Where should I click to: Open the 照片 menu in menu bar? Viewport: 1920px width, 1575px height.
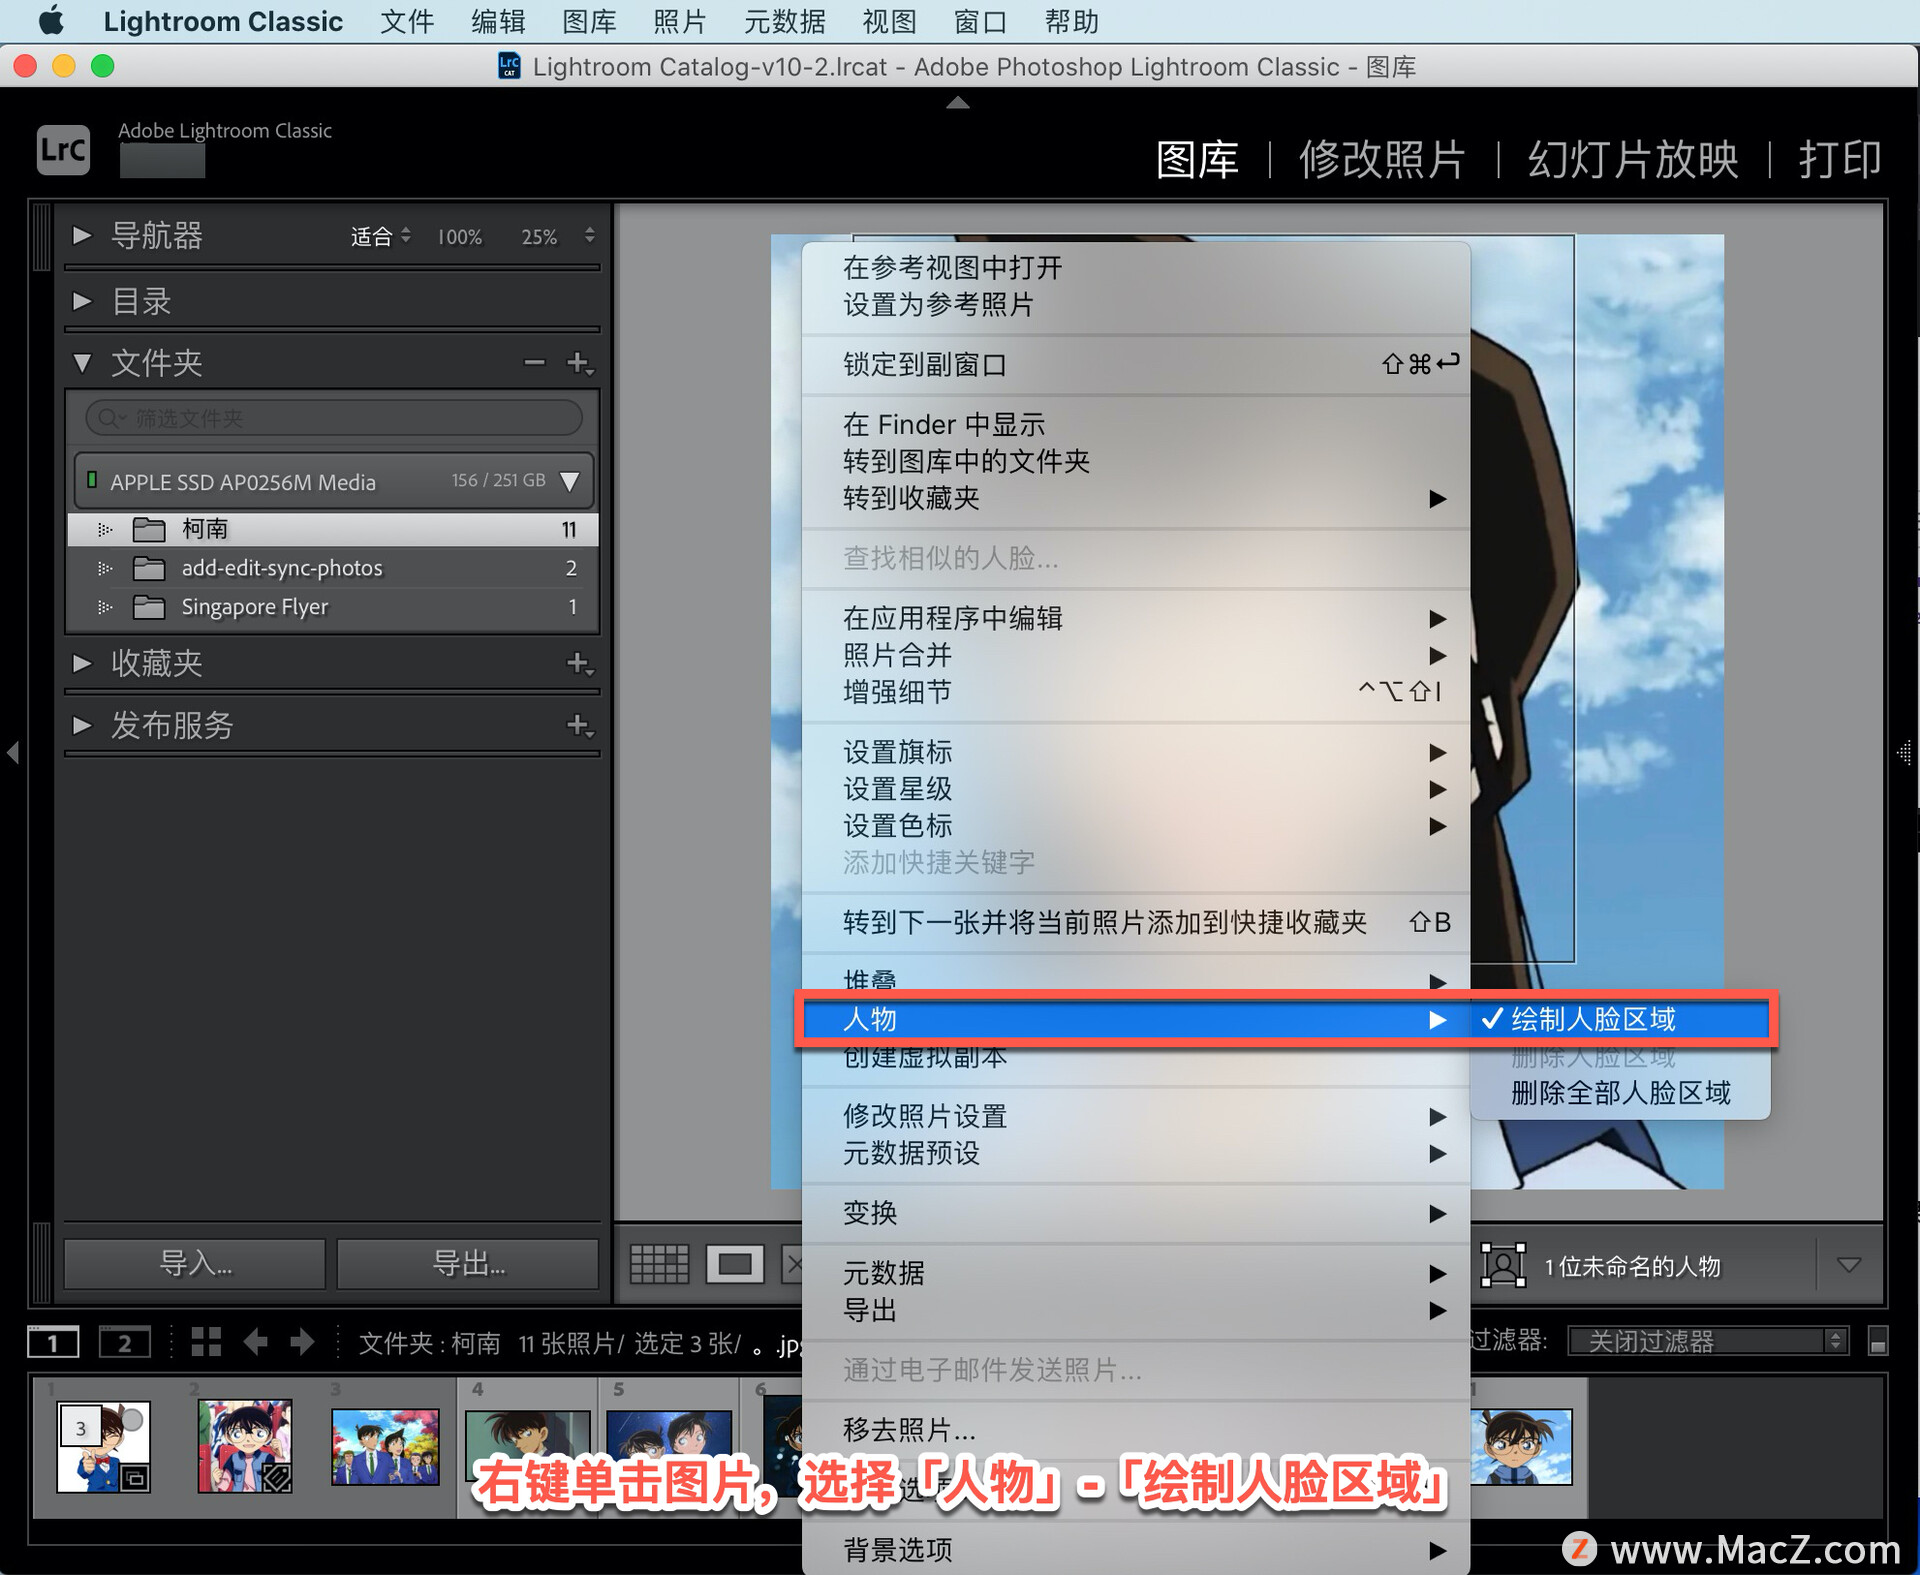[680, 21]
